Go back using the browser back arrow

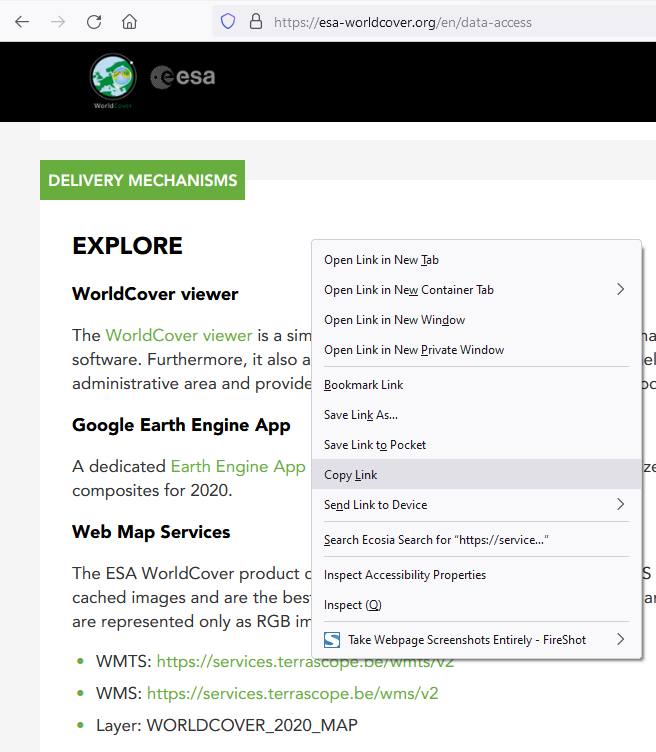[x=22, y=22]
